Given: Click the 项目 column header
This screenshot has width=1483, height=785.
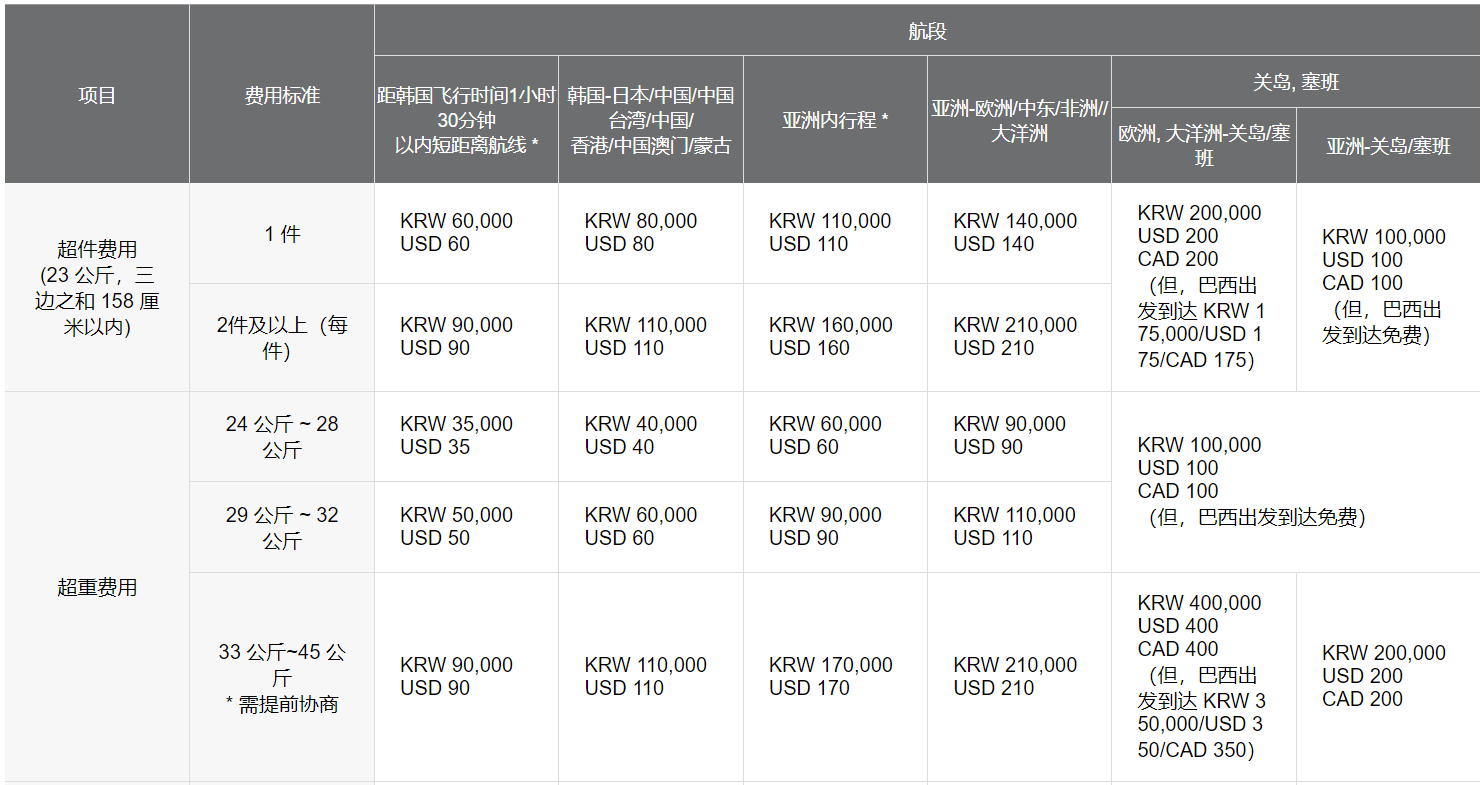Looking at the screenshot, I should tap(97, 95).
